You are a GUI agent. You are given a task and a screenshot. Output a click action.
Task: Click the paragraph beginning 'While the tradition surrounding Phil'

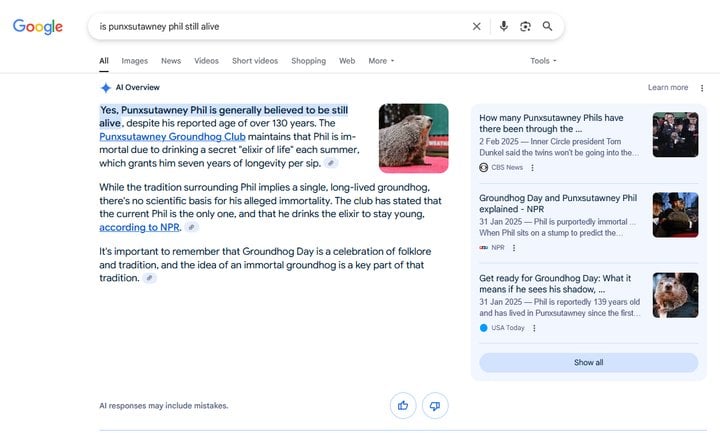(270, 207)
